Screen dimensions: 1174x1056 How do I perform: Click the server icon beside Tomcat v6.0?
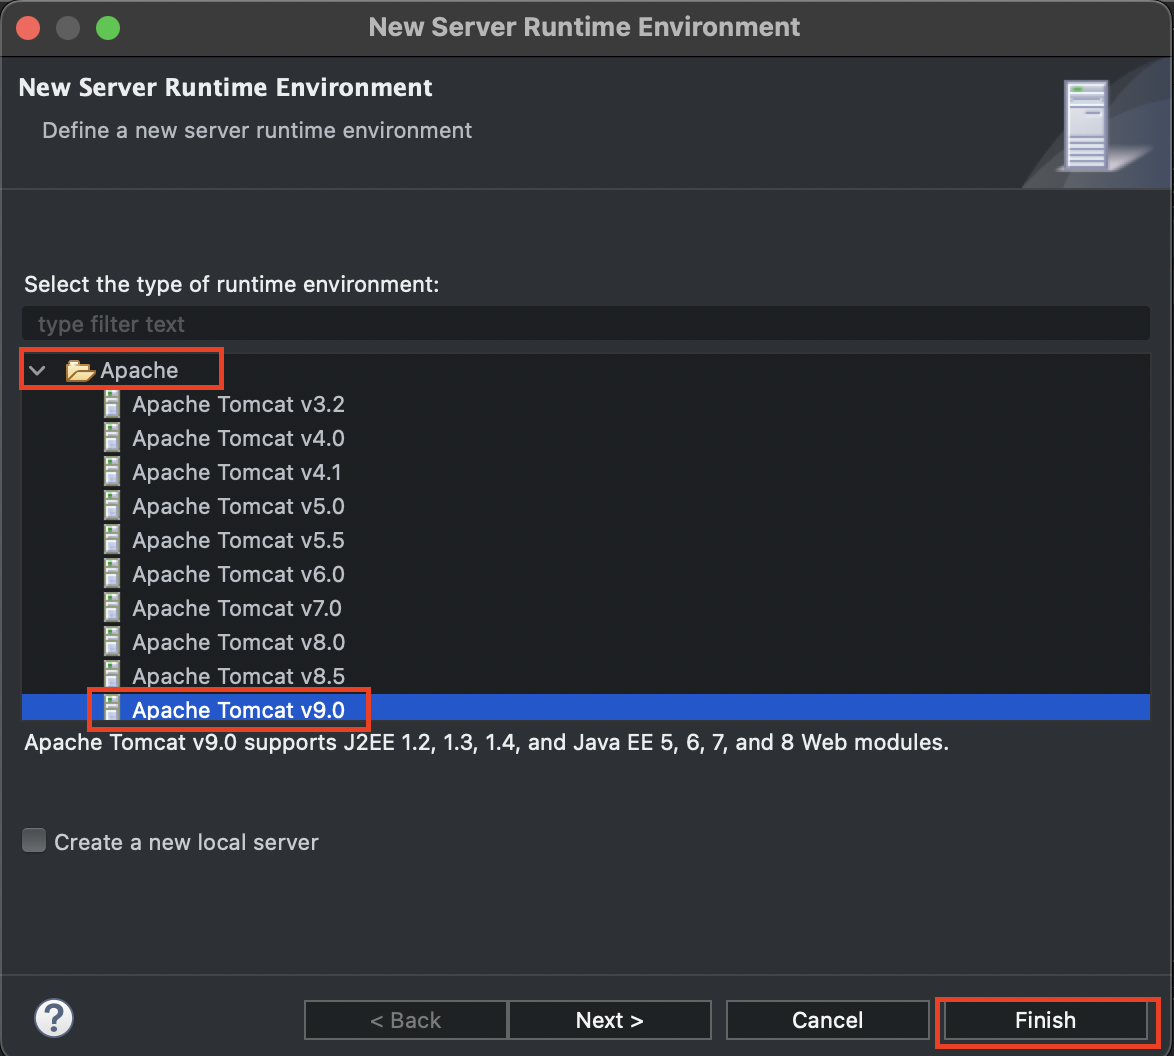pyautogui.click(x=112, y=574)
